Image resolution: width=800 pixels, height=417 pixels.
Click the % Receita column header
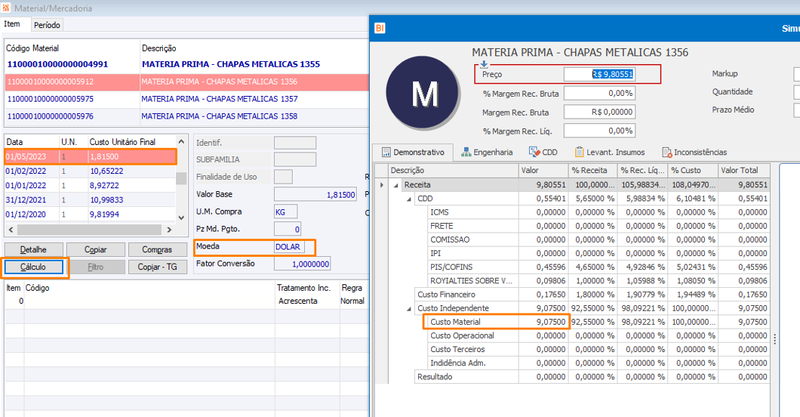coord(593,170)
